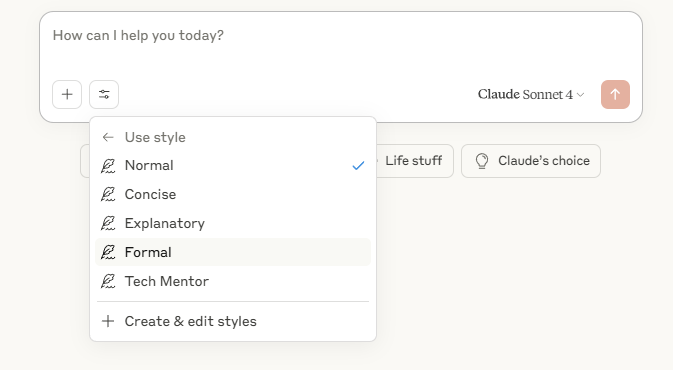The width and height of the screenshot is (673, 370).
Task: Click the quill icon beside Tech Mentor
Action: click(x=108, y=281)
